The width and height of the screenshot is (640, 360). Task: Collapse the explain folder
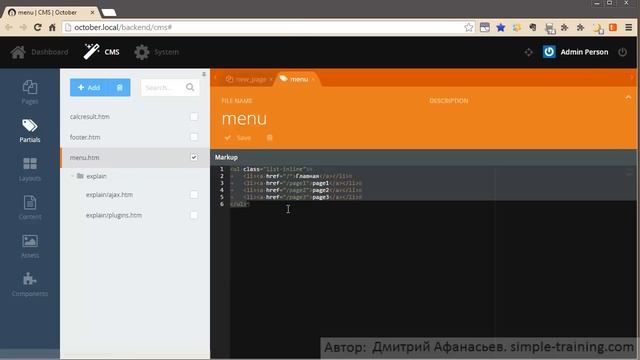click(72, 176)
